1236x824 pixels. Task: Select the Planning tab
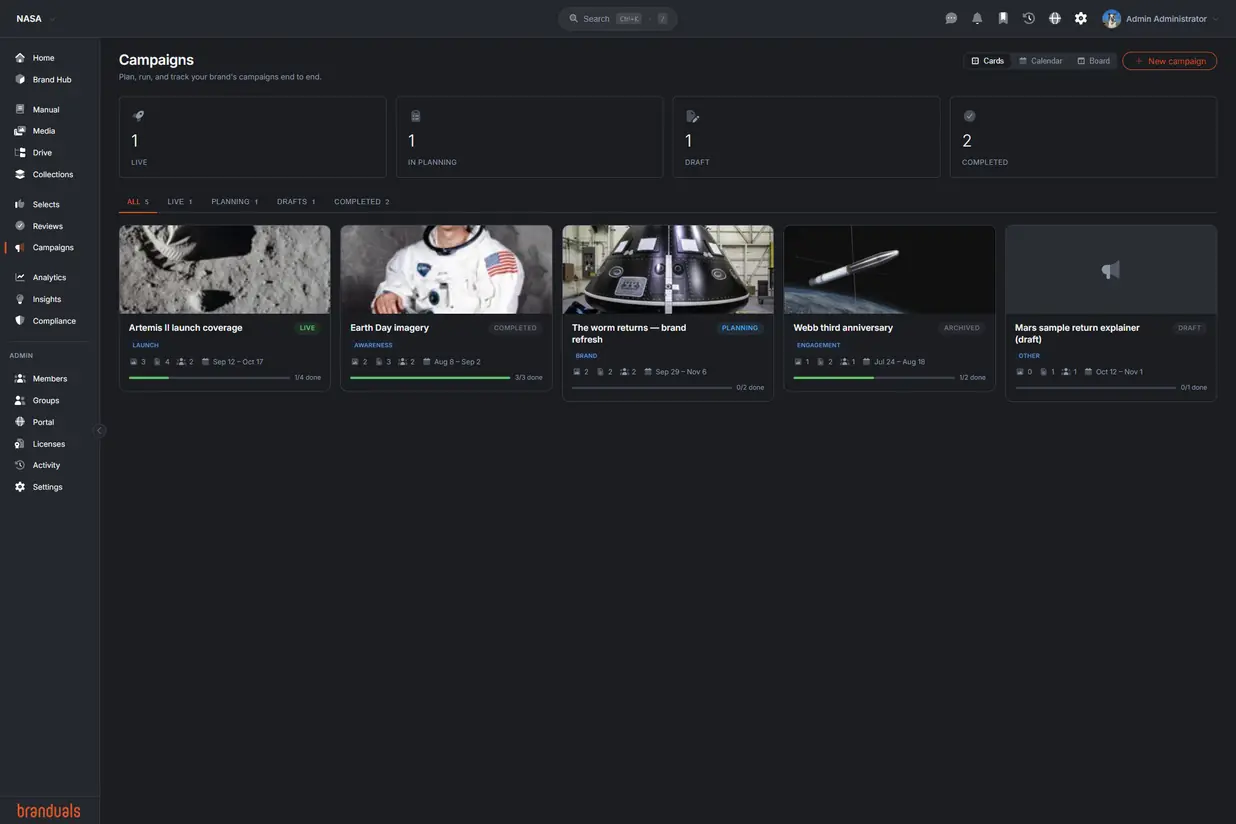click(x=234, y=202)
